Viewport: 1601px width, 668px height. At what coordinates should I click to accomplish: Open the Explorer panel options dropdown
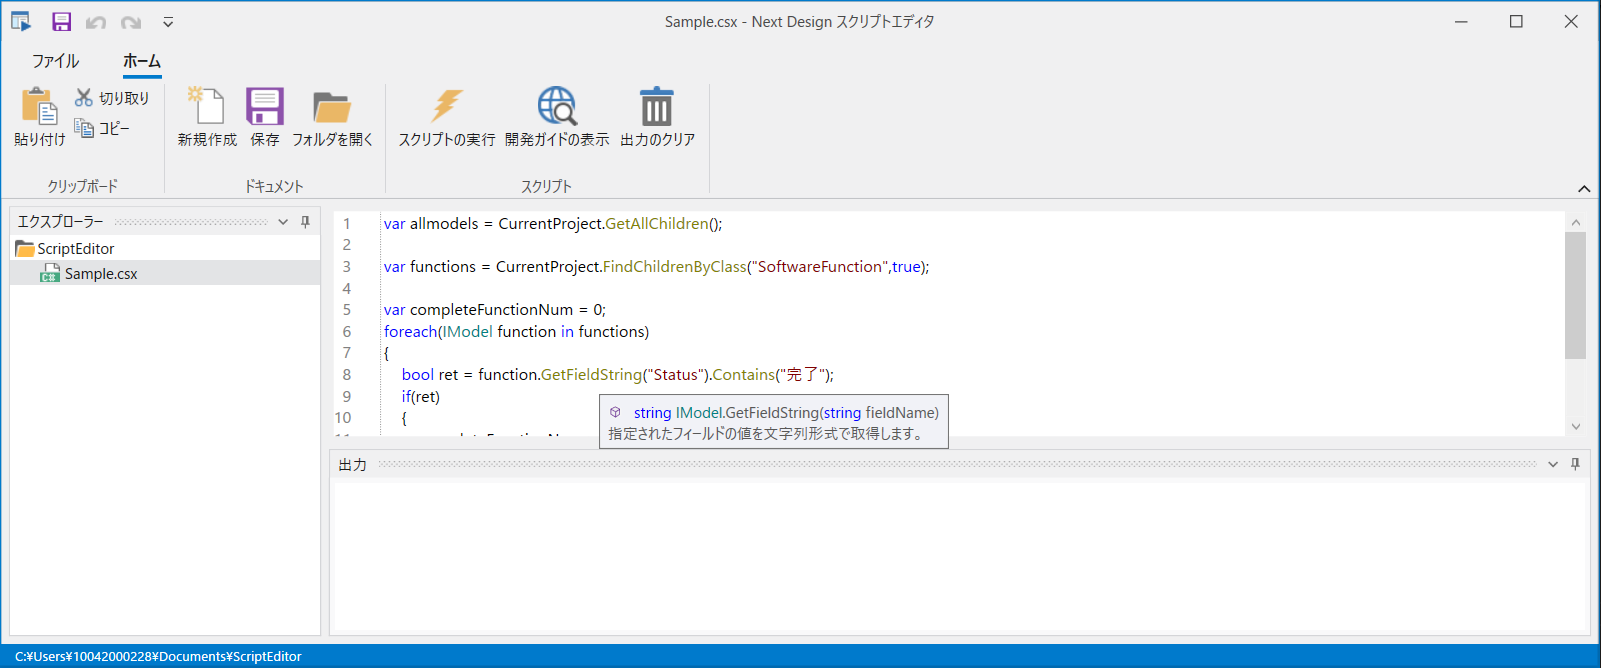pos(283,222)
